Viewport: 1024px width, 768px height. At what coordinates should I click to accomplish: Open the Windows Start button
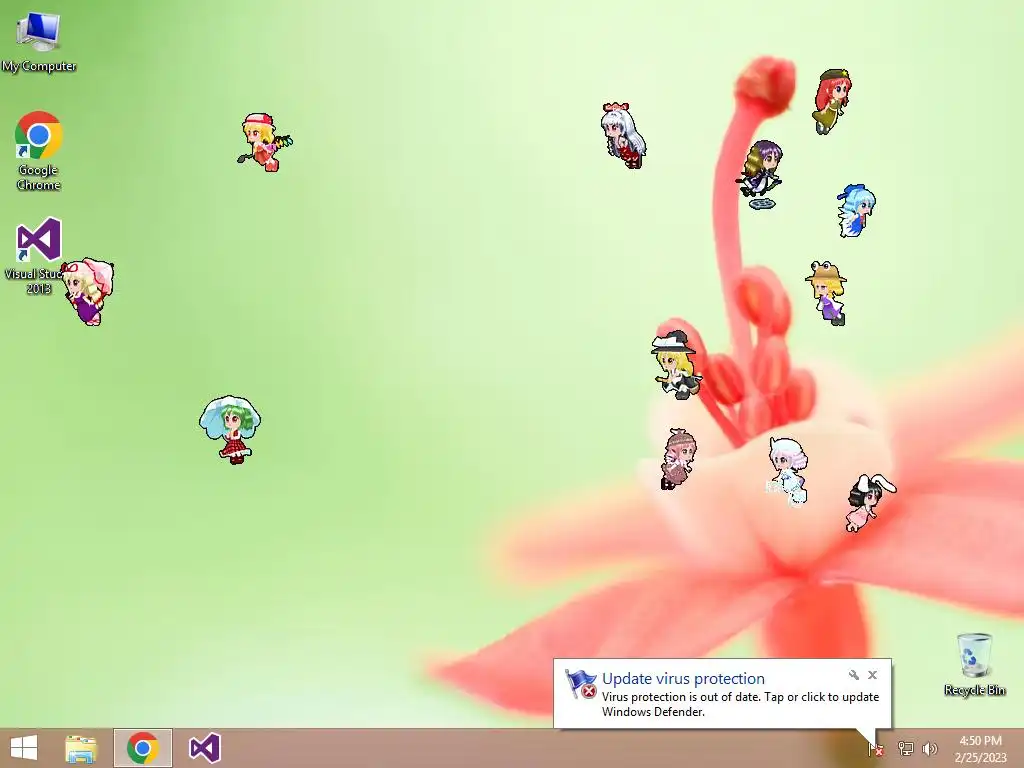click(24, 748)
